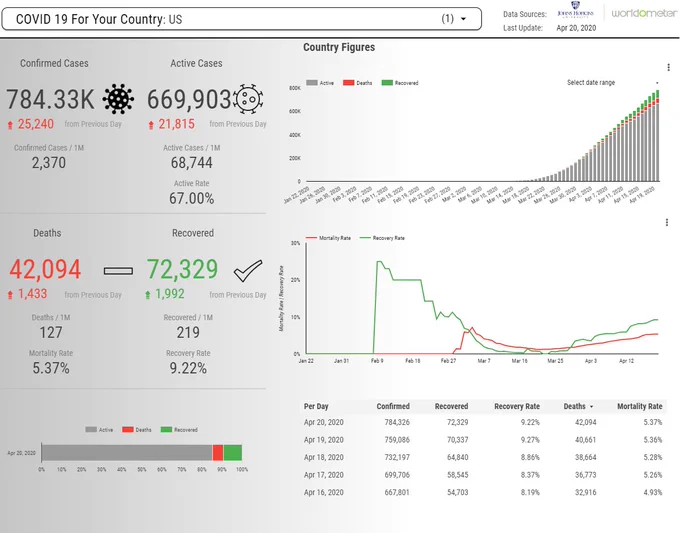680x533 pixels.
Task: Click the 759,086 confirmed cell
Action: (397, 440)
